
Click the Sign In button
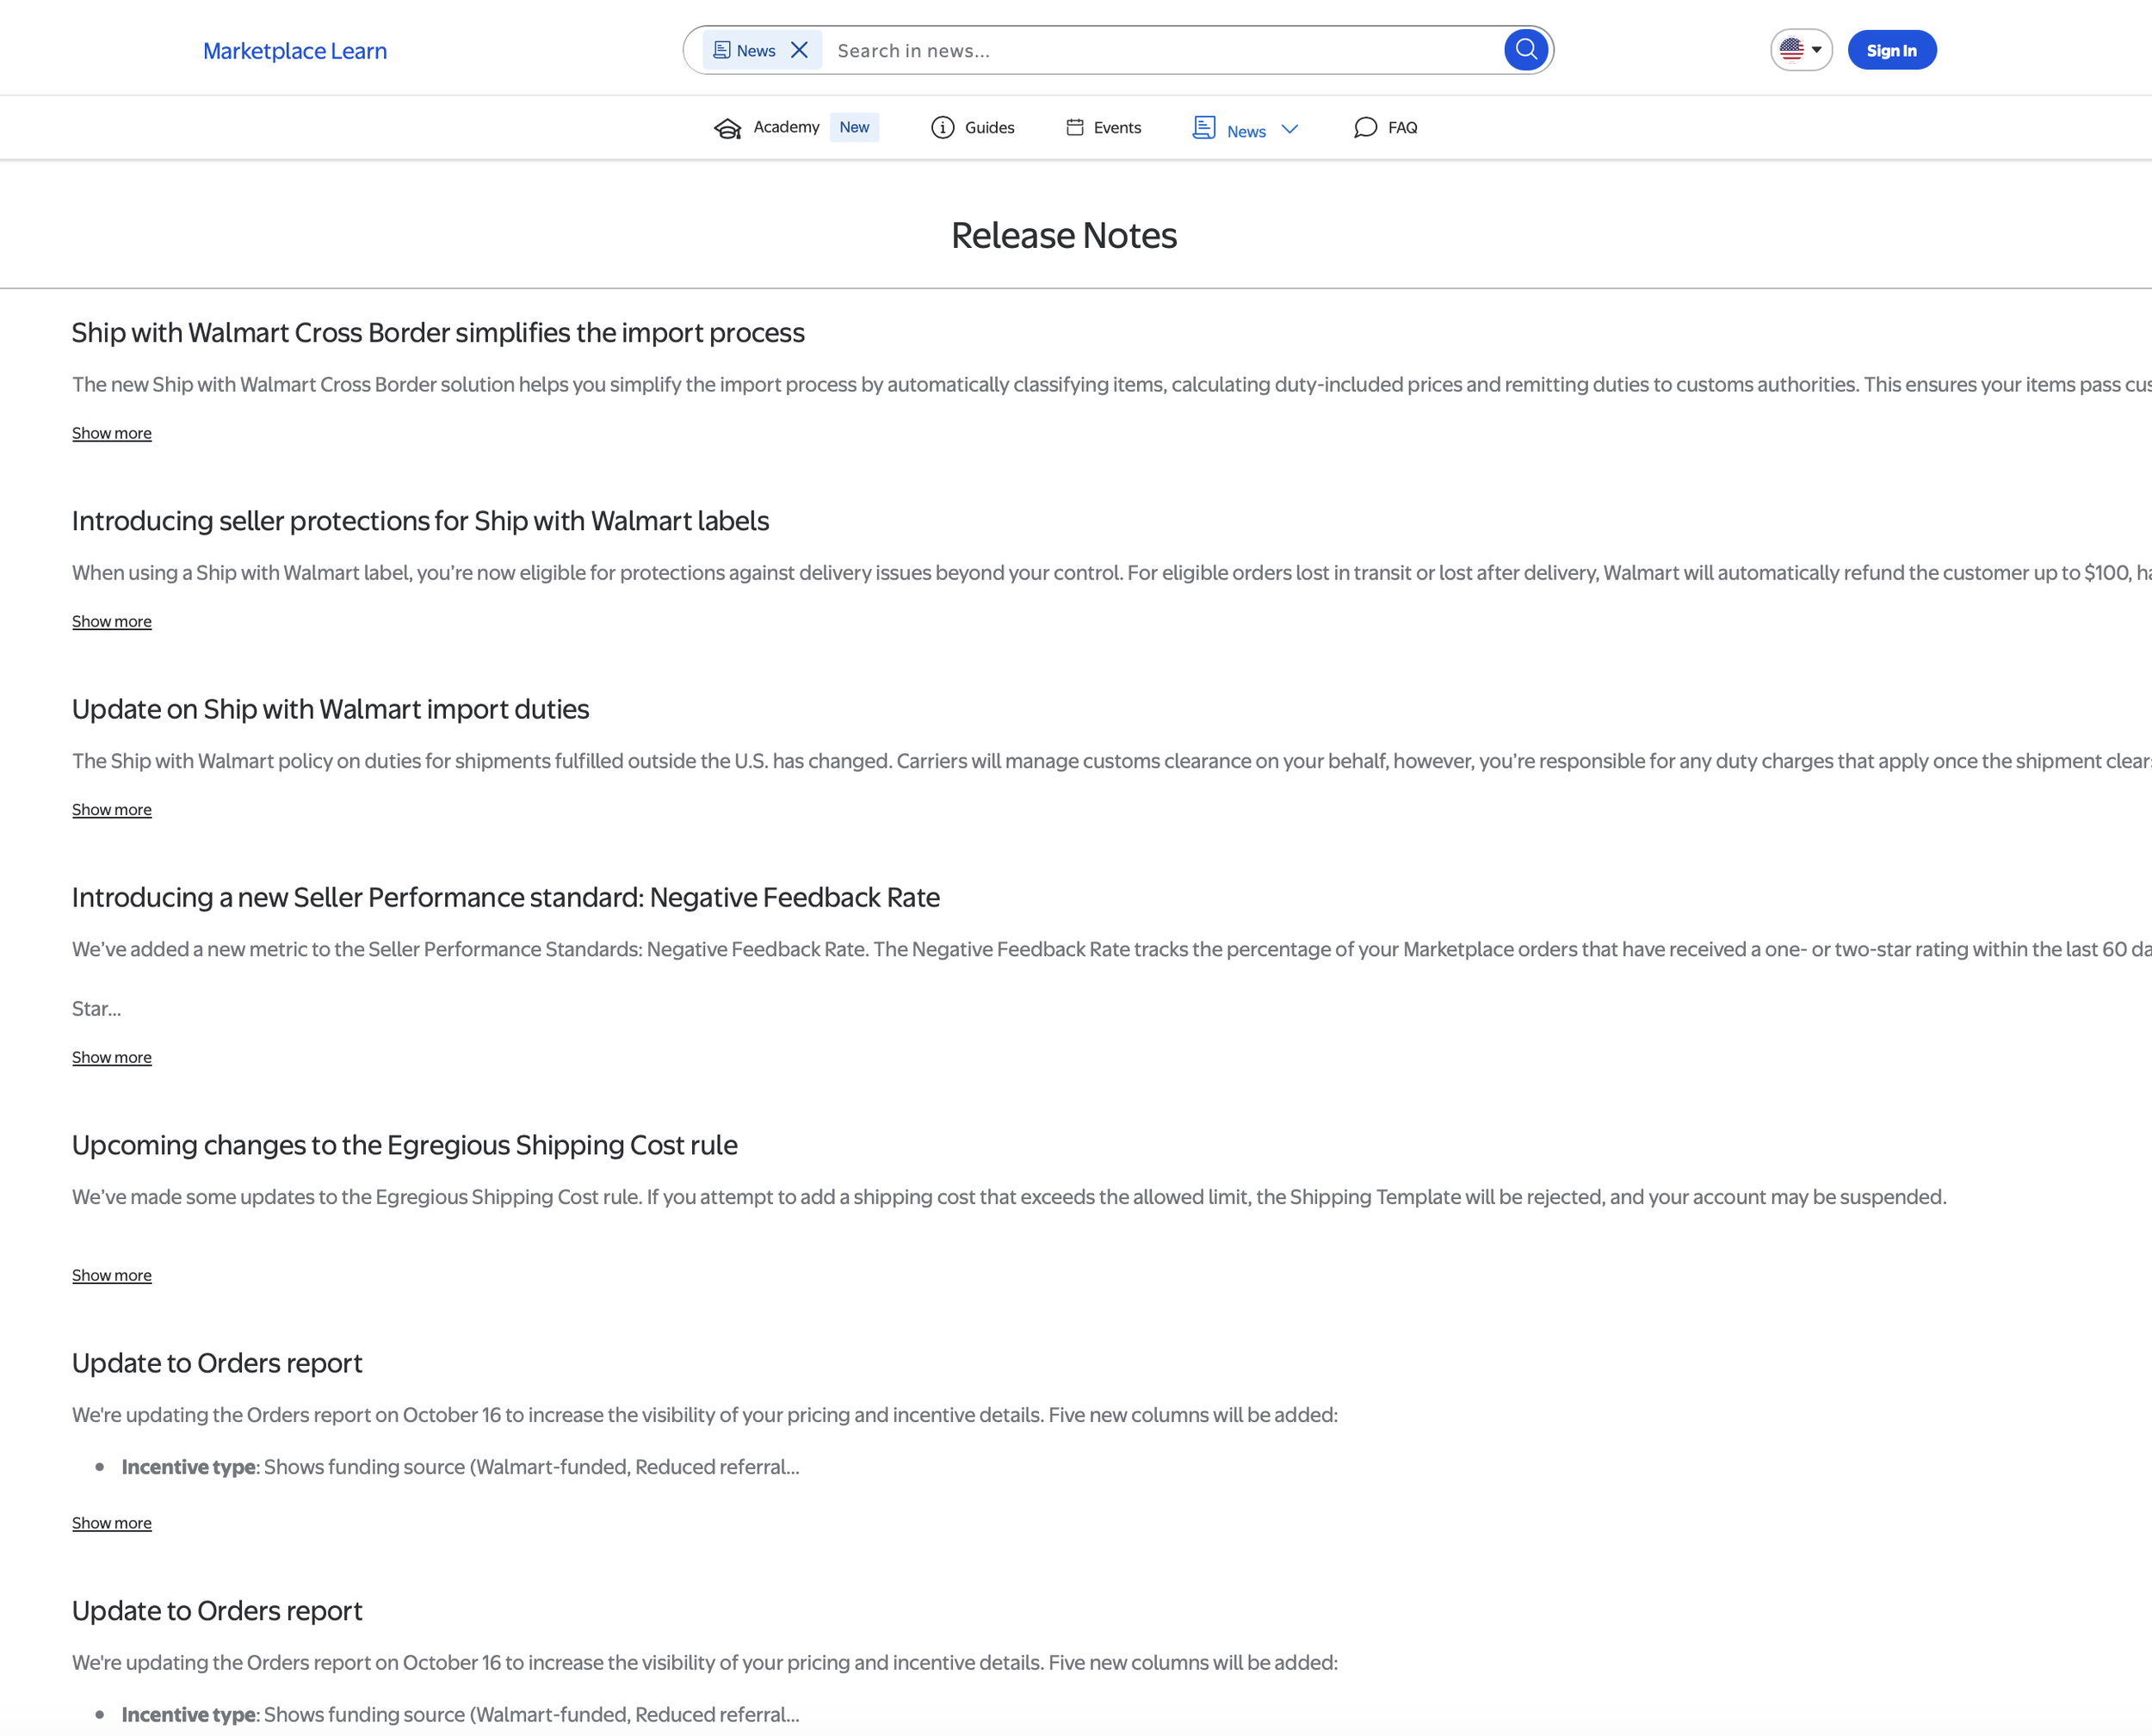1891,49
